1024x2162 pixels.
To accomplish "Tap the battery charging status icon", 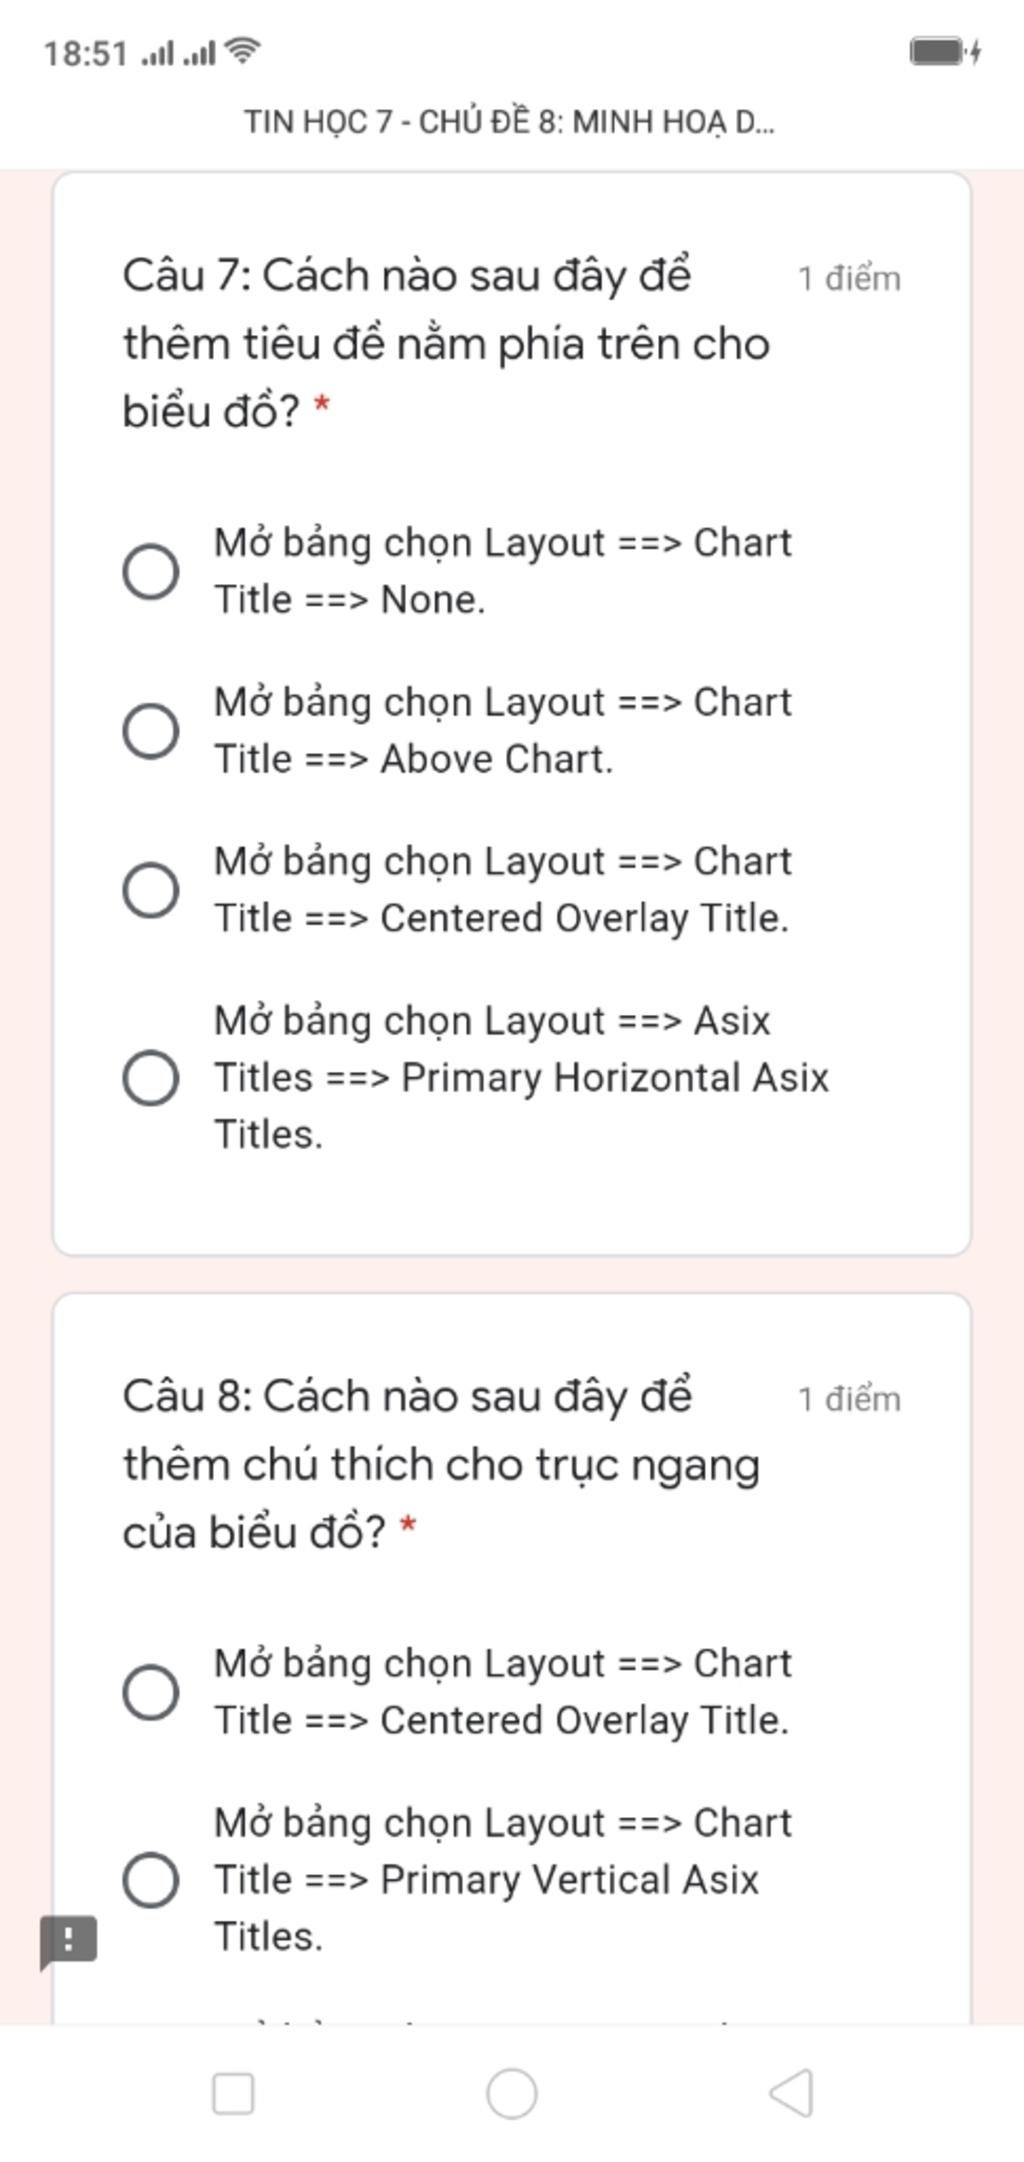I will coord(944,51).
